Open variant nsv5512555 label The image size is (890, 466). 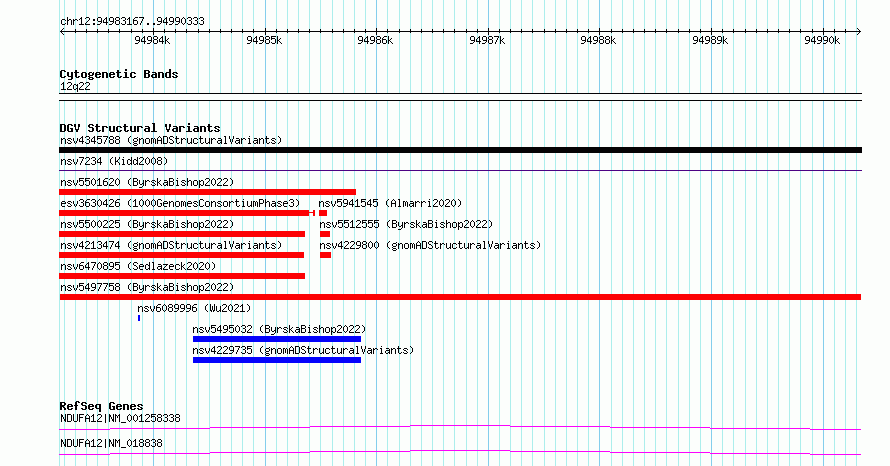point(406,224)
